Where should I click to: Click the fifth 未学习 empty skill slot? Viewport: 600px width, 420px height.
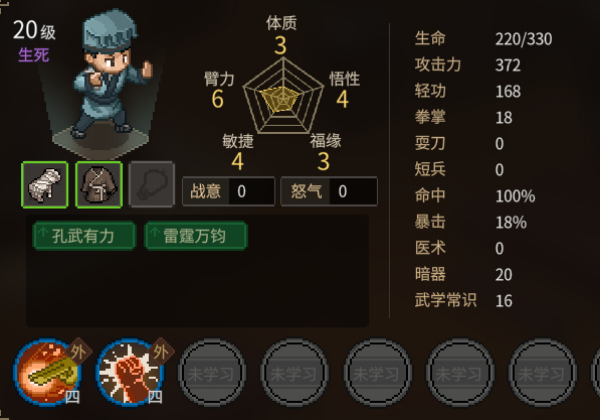[542, 373]
